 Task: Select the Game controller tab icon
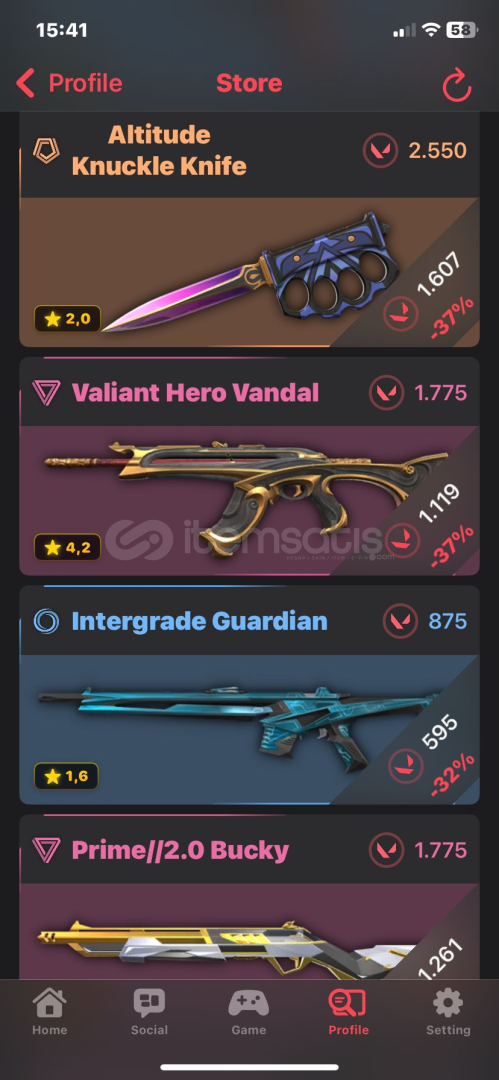pyautogui.click(x=248, y=1004)
